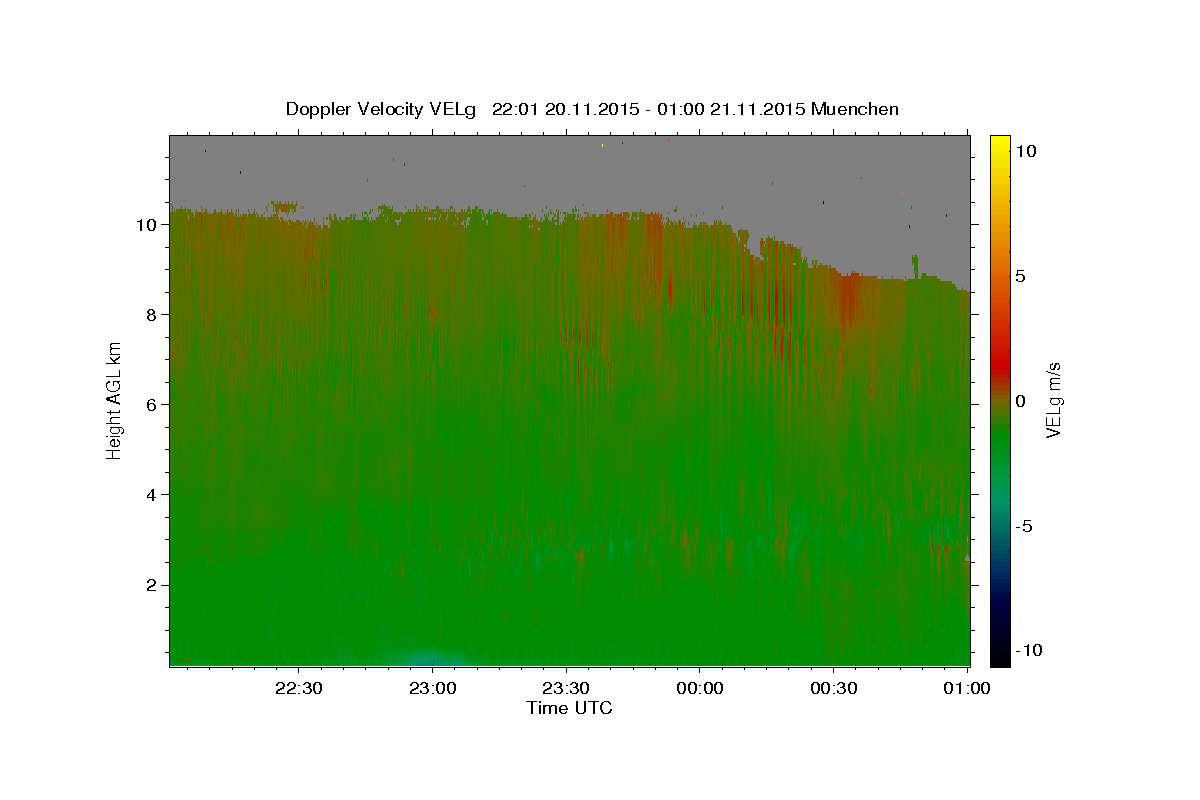Image resolution: width=1200 pixels, height=800 pixels.
Task: Click the colorbar label '10' at top
Action: pos(1025,151)
